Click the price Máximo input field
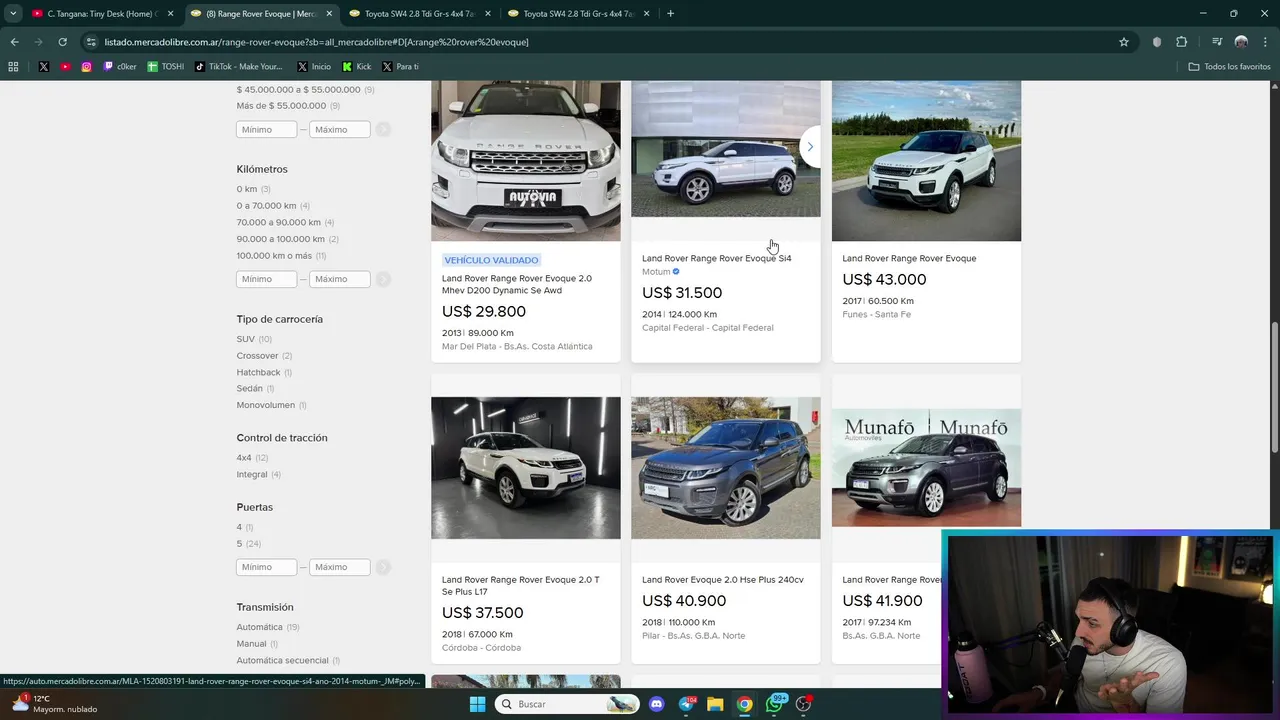 [x=340, y=129]
